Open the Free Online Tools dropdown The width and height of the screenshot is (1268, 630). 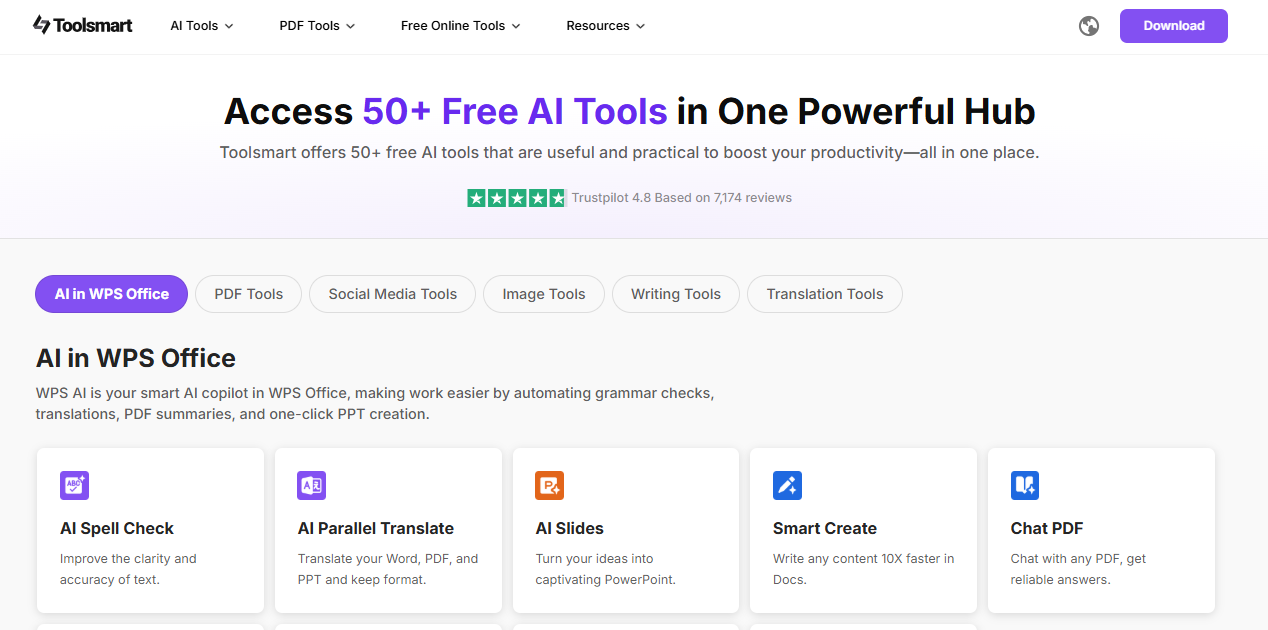460,26
